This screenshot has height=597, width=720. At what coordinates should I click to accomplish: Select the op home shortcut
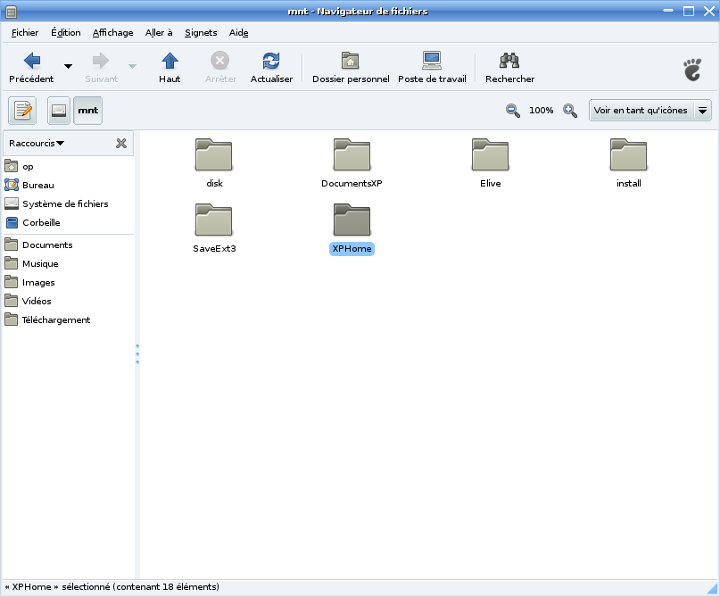68,166
